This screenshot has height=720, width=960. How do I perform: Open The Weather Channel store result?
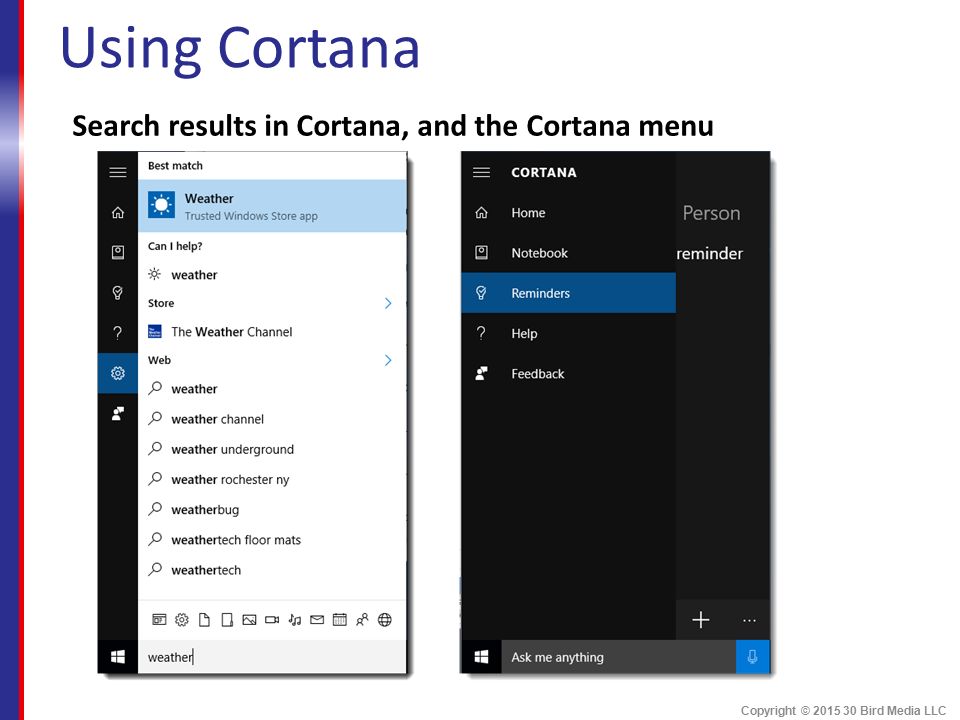[x=272, y=332]
